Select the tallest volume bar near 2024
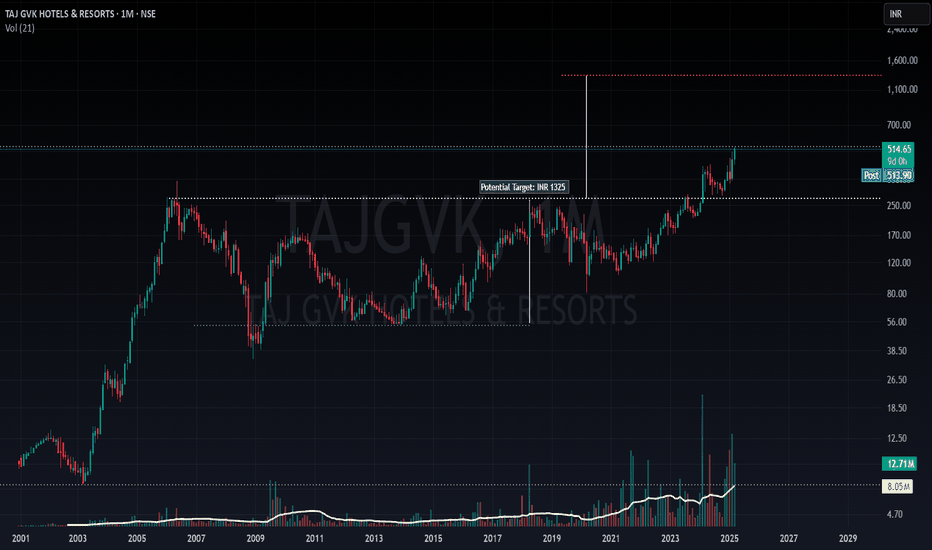Image resolution: width=932 pixels, height=550 pixels. (702, 460)
